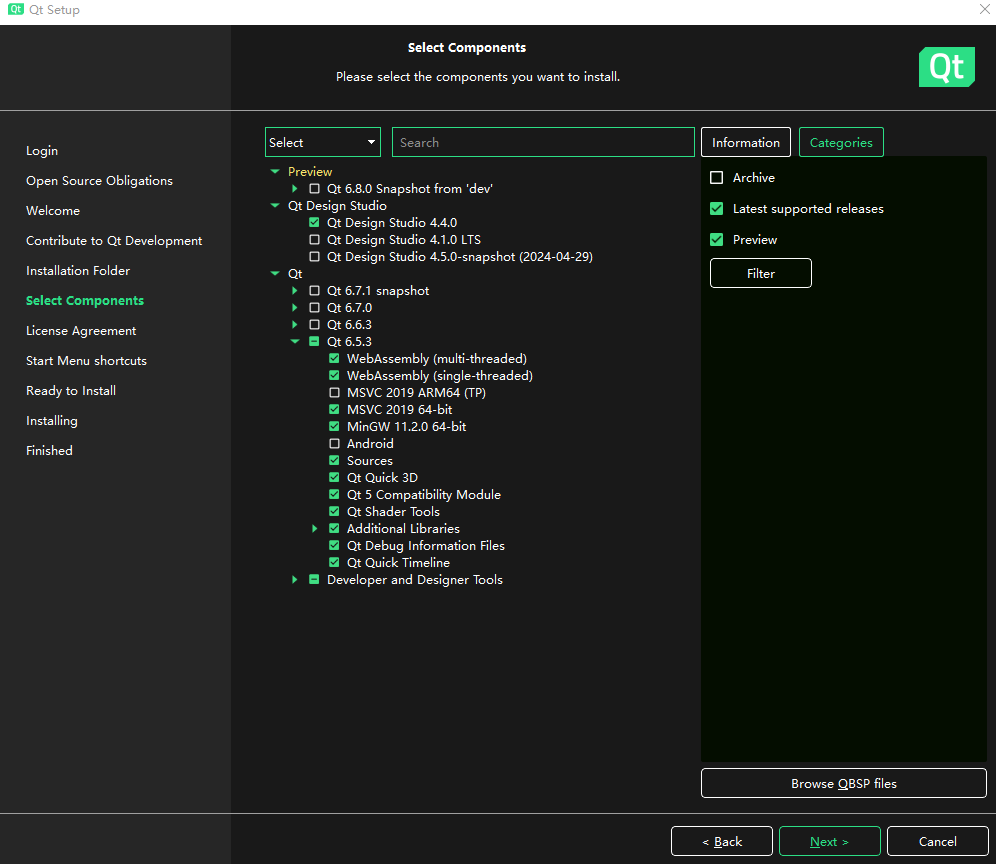The image size is (996, 864).
Task: Uncheck the Sources checkbox
Action: point(334,461)
